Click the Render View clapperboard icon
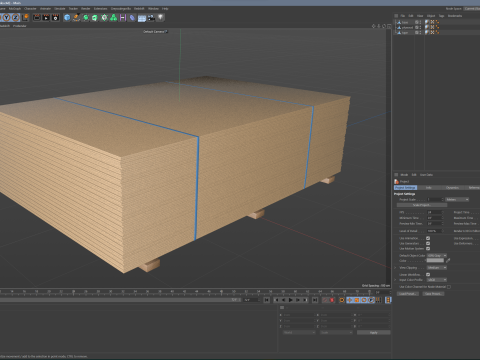The width and height of the screenshot is (480, 360). (x=37, y=17)
